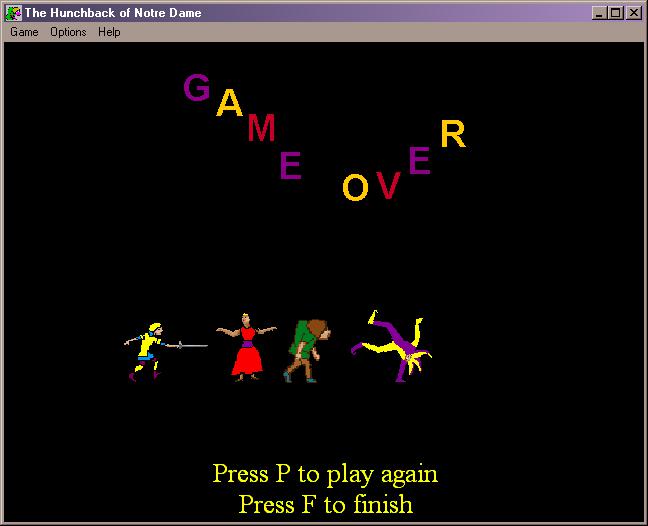Click the yellow letter O
The width and height of the screenshot is (648, 526).
click(355, 187)
